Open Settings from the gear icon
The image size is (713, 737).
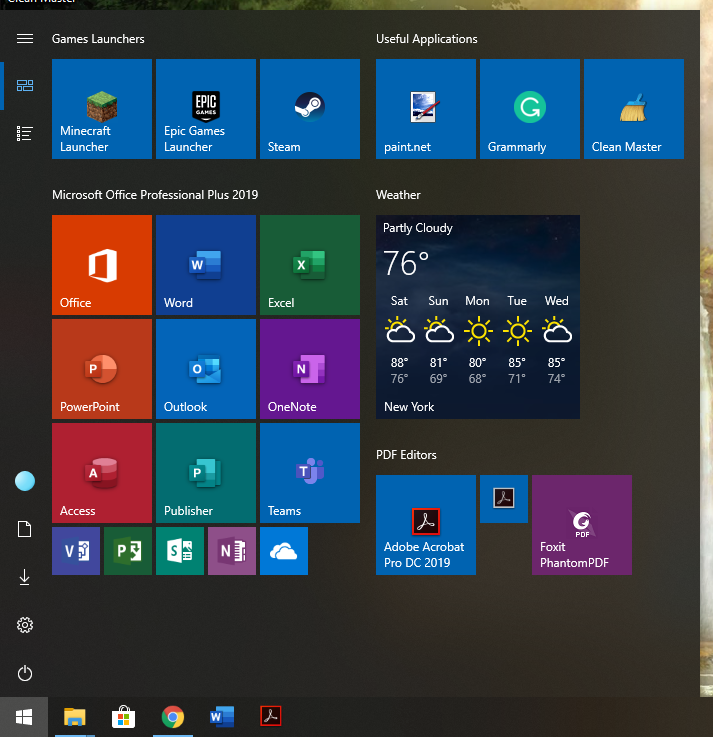25,625
